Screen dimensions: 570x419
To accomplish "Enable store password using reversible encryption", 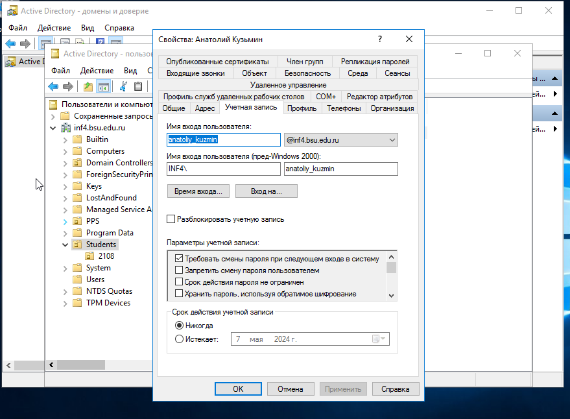I will pos(178,293).
